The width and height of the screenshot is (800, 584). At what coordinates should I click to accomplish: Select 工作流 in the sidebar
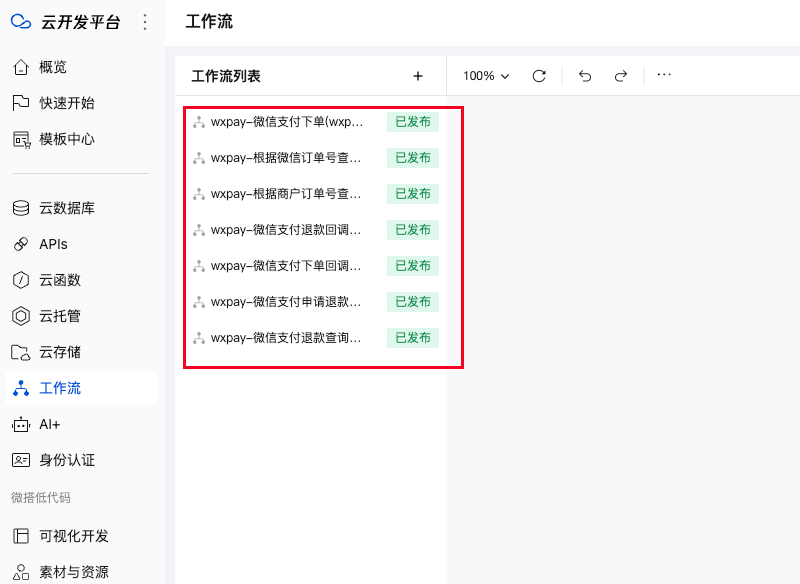[81, 388]
